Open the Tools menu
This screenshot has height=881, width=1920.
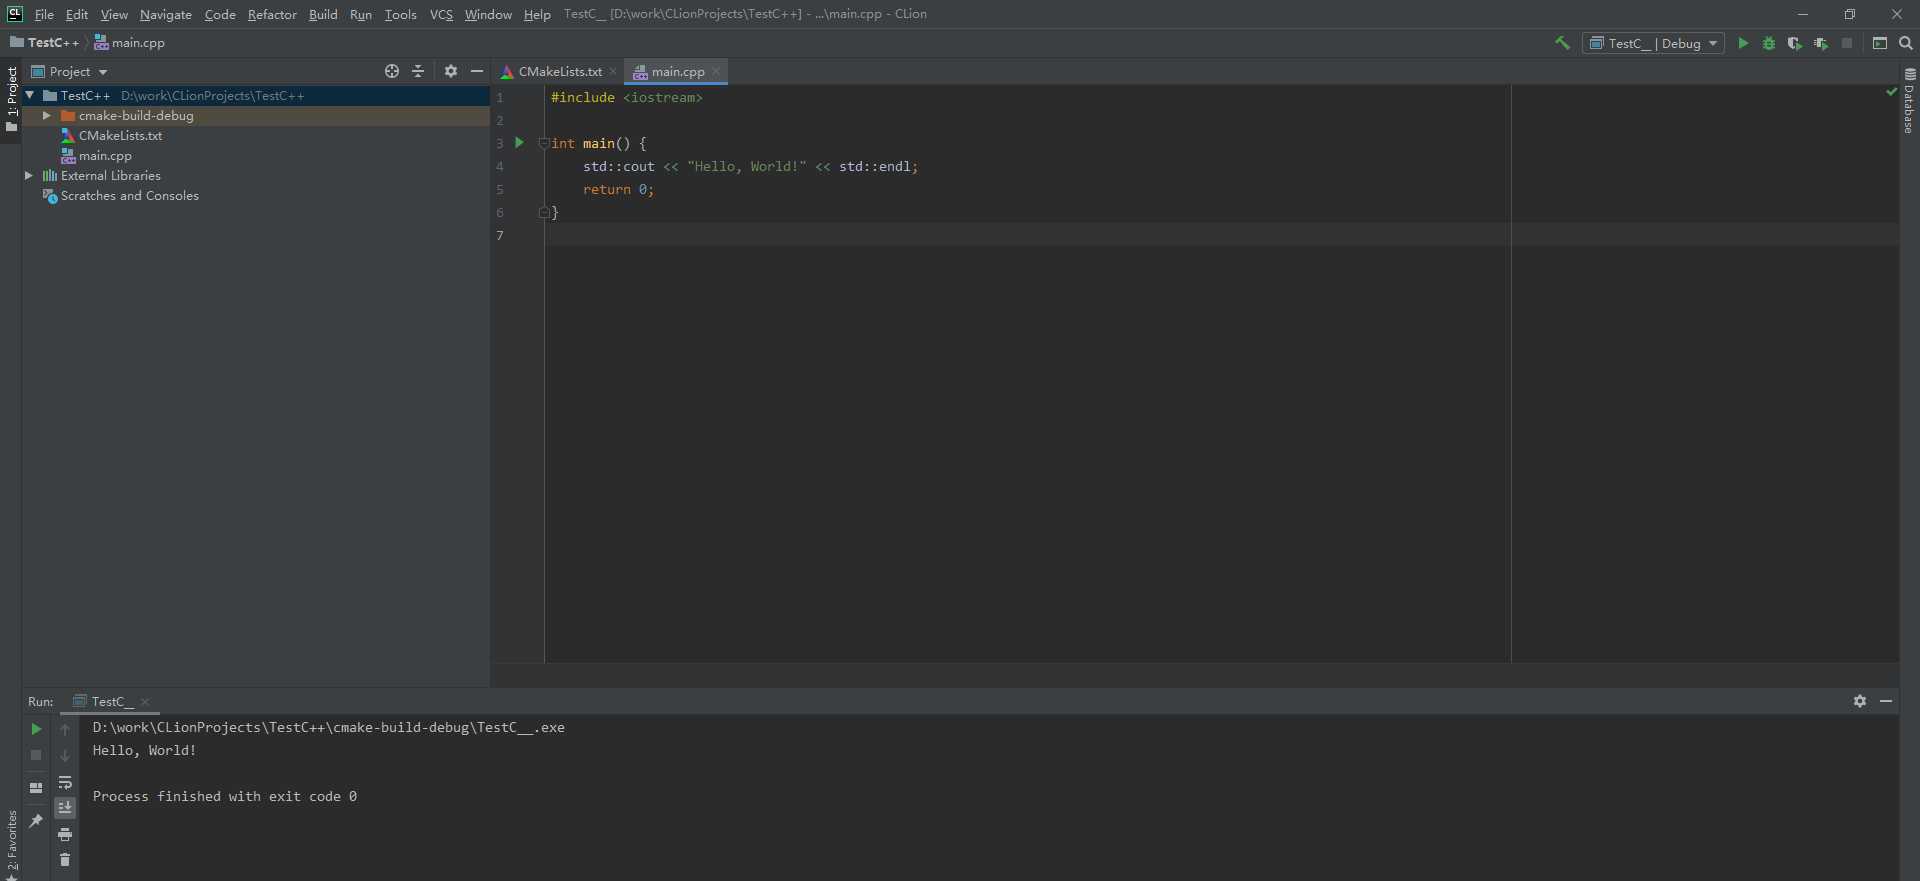click(400, 14)
